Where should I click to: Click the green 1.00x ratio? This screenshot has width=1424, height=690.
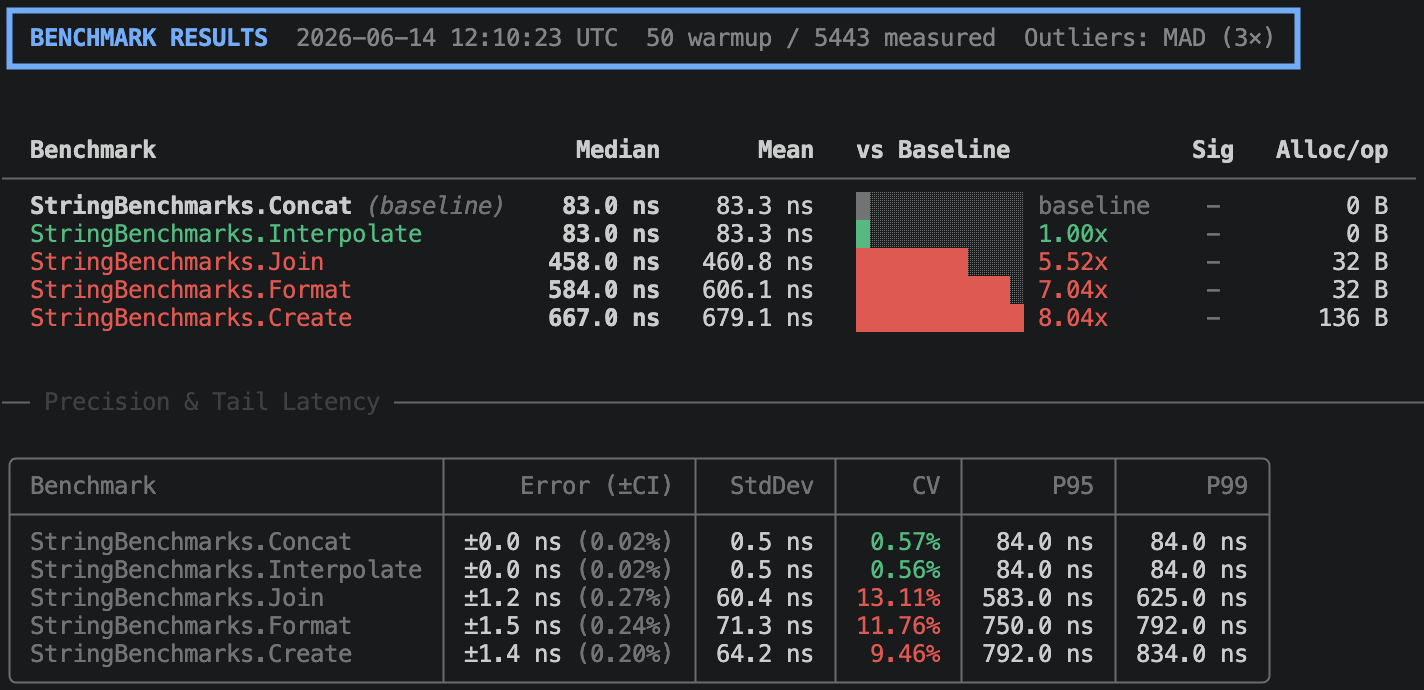tap(1073, 234)
